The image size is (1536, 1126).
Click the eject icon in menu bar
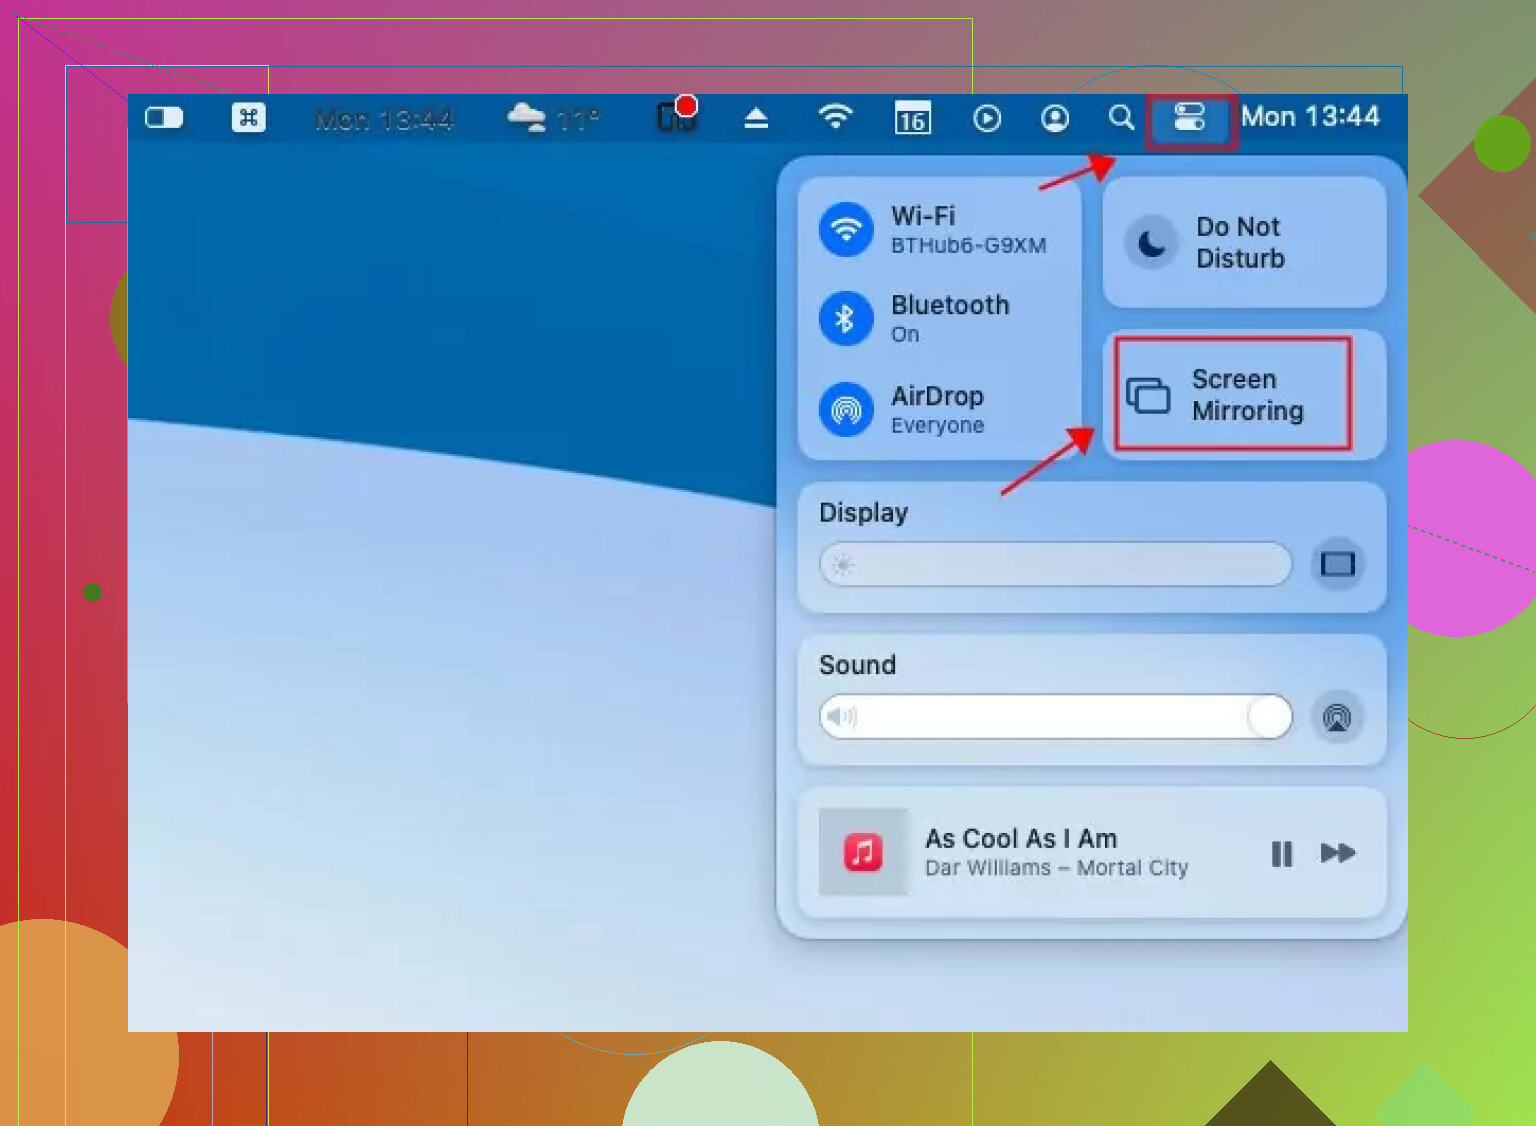point(756,119)
